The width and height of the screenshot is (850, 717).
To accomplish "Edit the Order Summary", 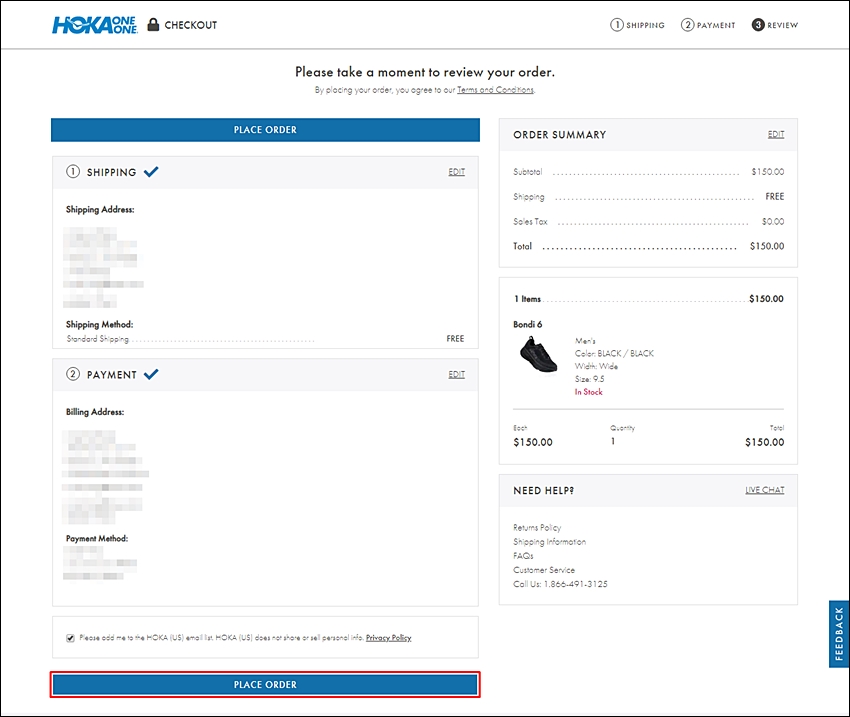I will [x=776, y=134].
